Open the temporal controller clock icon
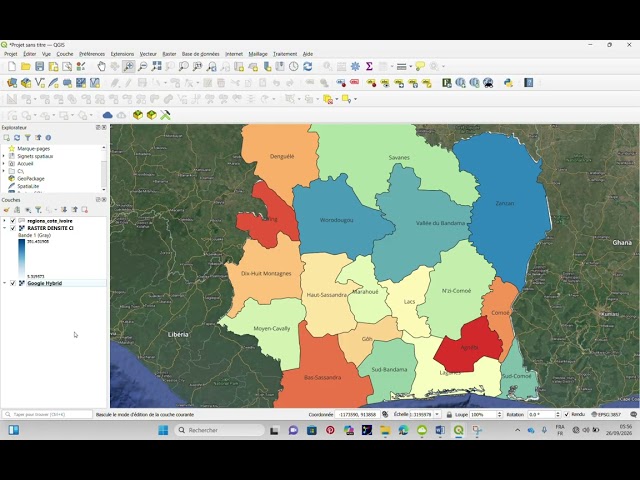 (293, 66)
